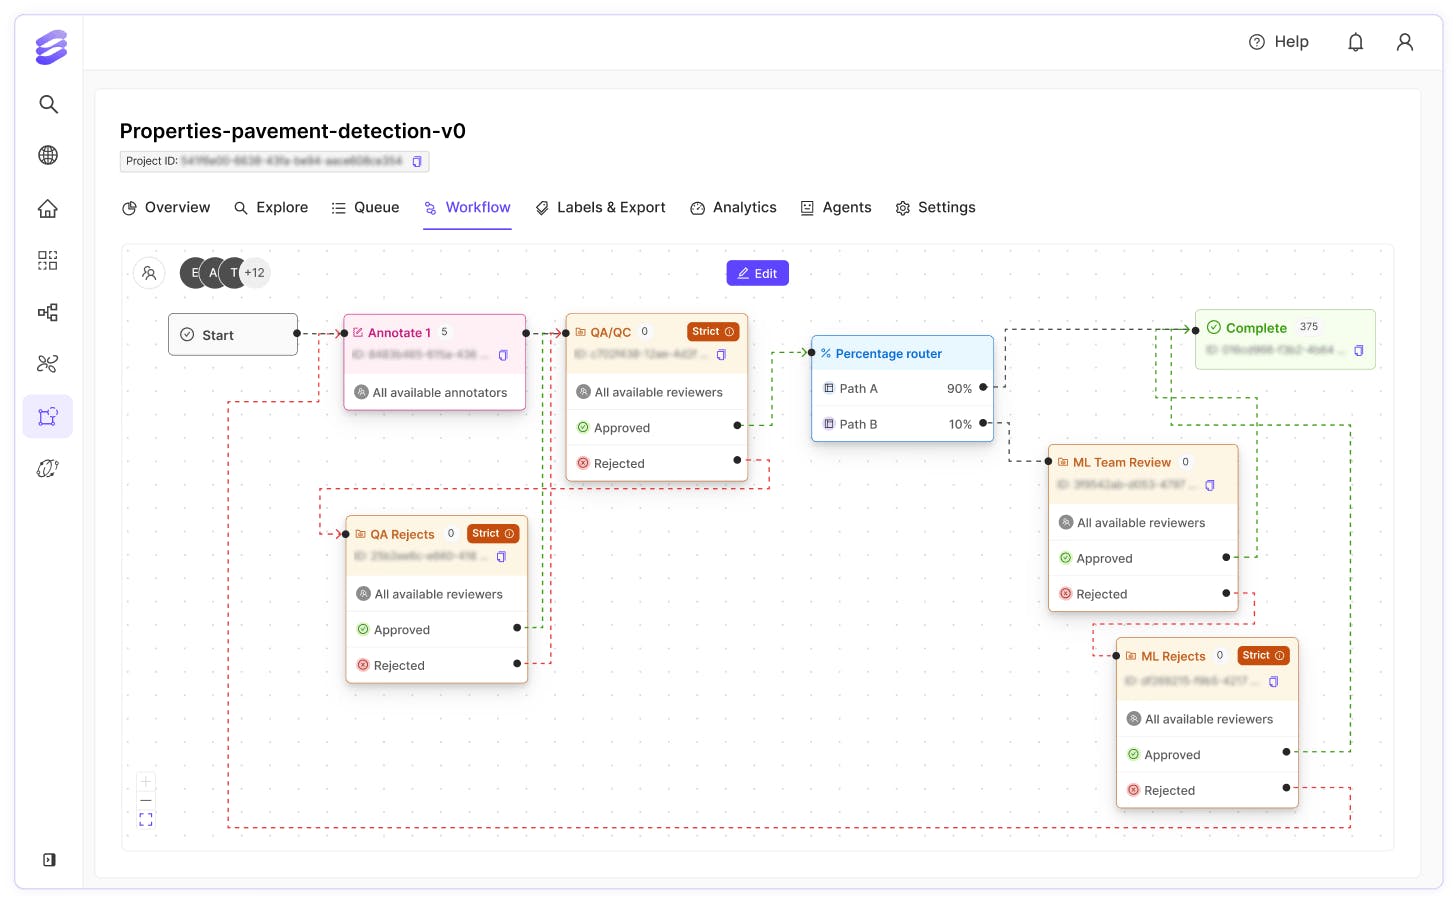The height and width of the screenshot is (902, 1456).
Task: Select the workflow nodes icon in the sidebar
Action: coord(48,416)
